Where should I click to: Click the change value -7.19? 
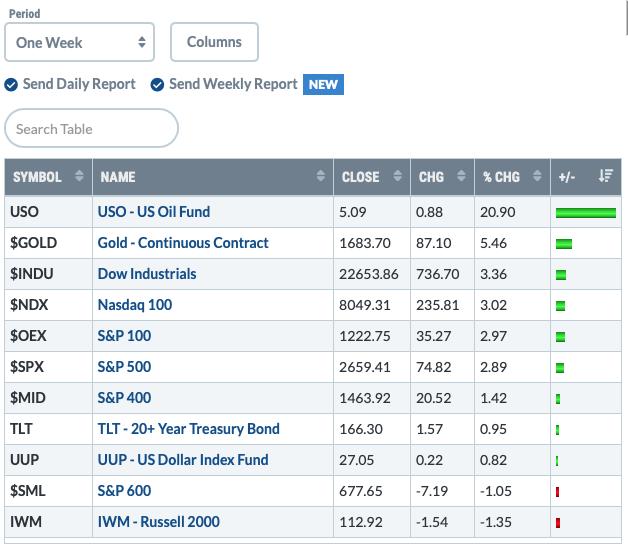coord(432,491)
